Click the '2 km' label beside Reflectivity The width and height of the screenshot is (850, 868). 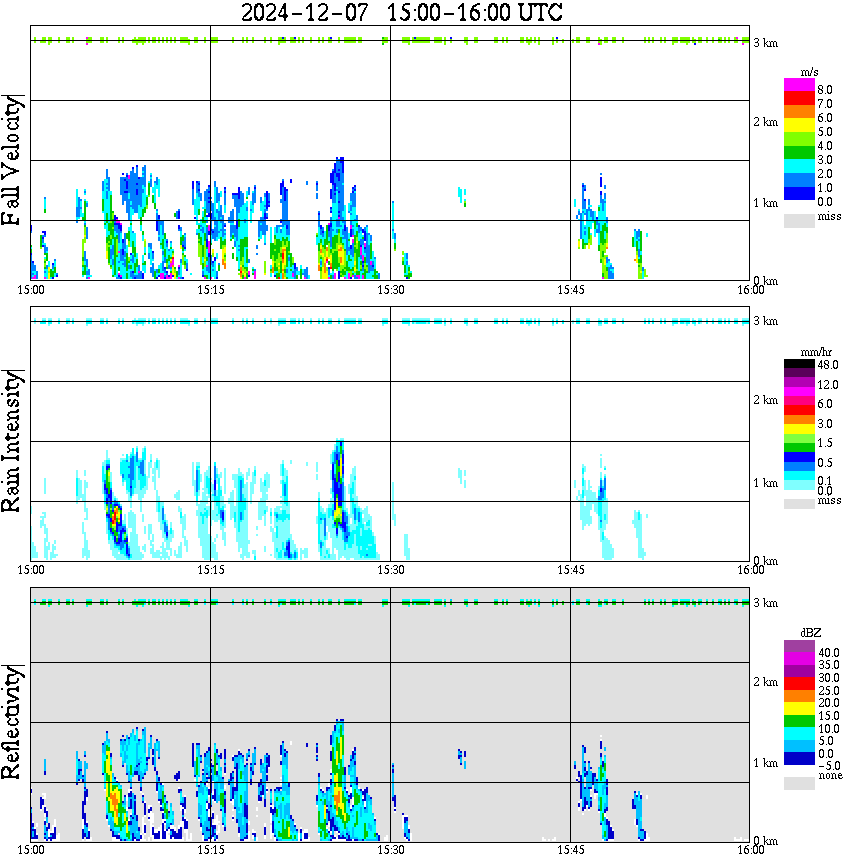coord(765,682)
